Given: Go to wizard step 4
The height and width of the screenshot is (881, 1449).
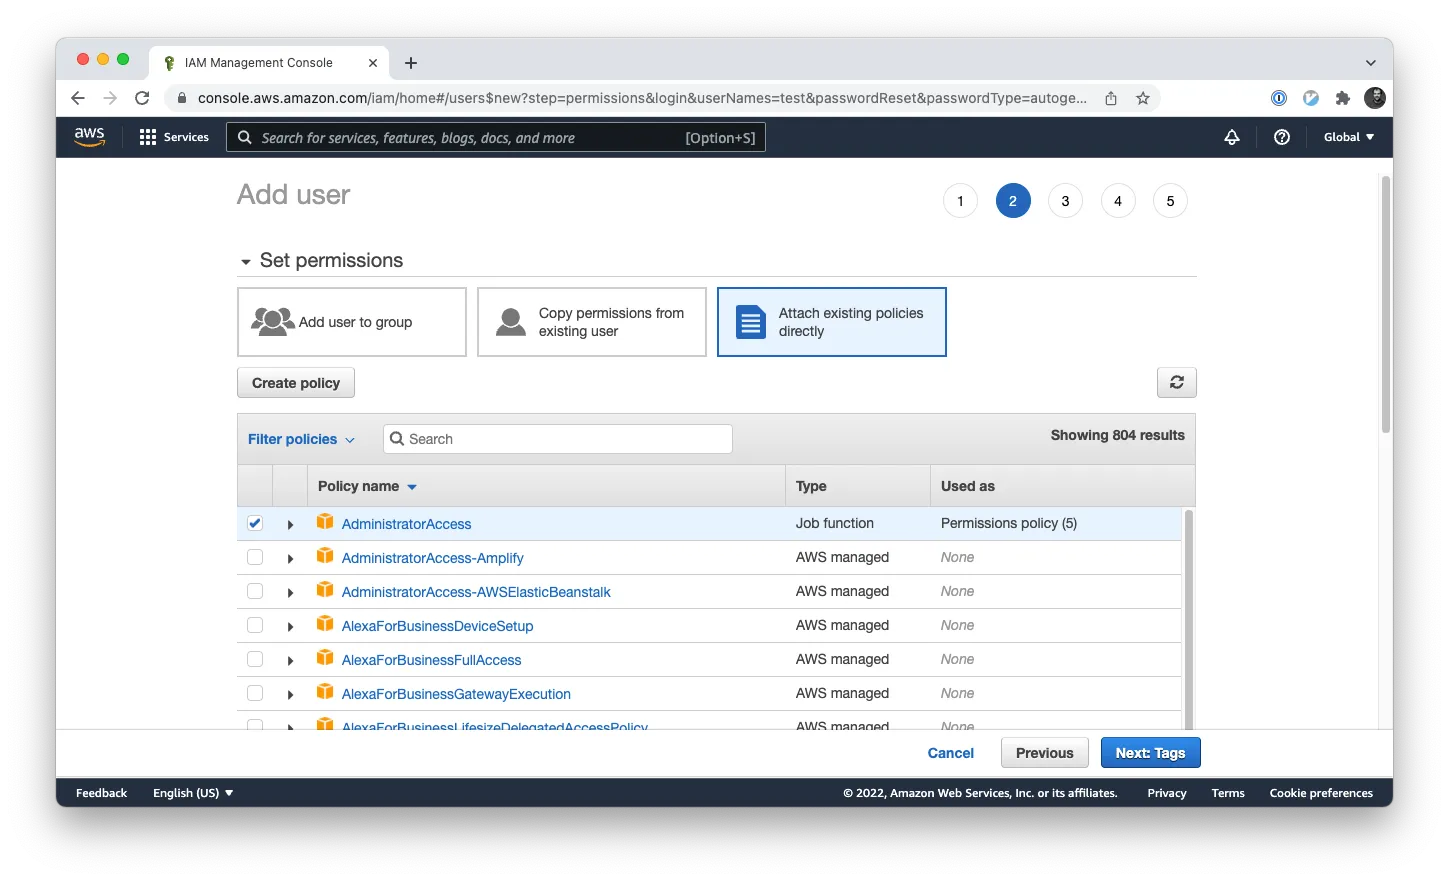Looking at the screenshot, I should (x=1118, y=201).
